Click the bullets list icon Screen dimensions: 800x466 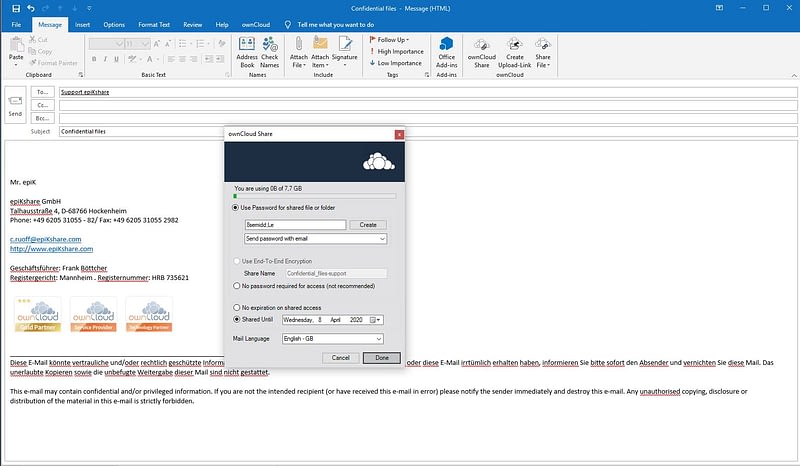click(184, 44)
